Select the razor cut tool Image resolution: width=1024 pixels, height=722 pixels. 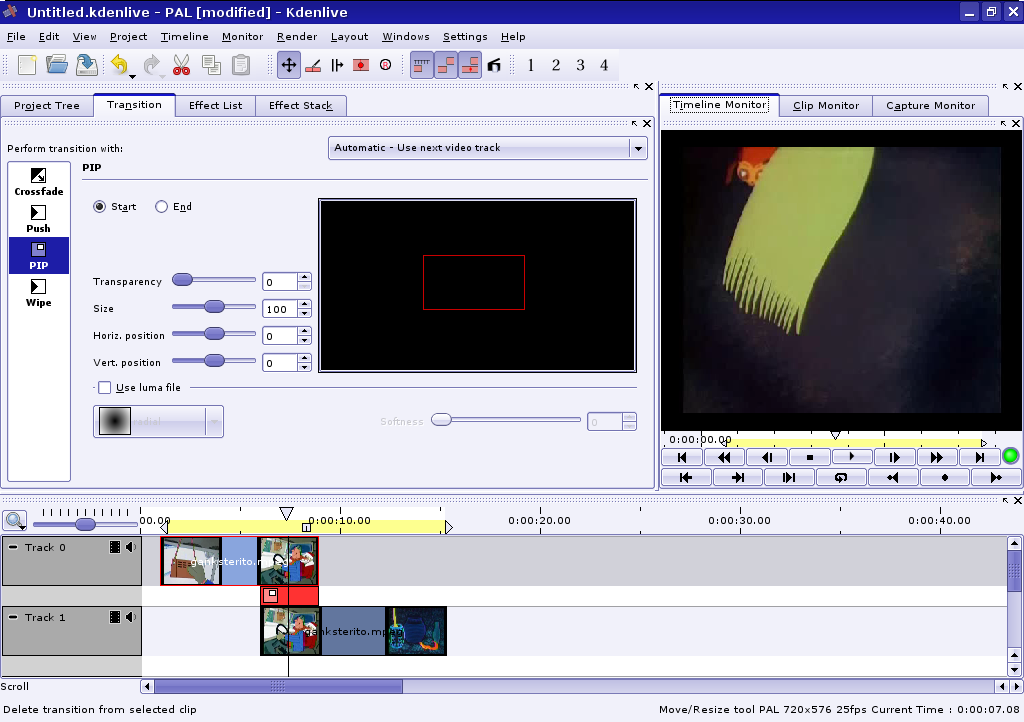click(312, 65)
